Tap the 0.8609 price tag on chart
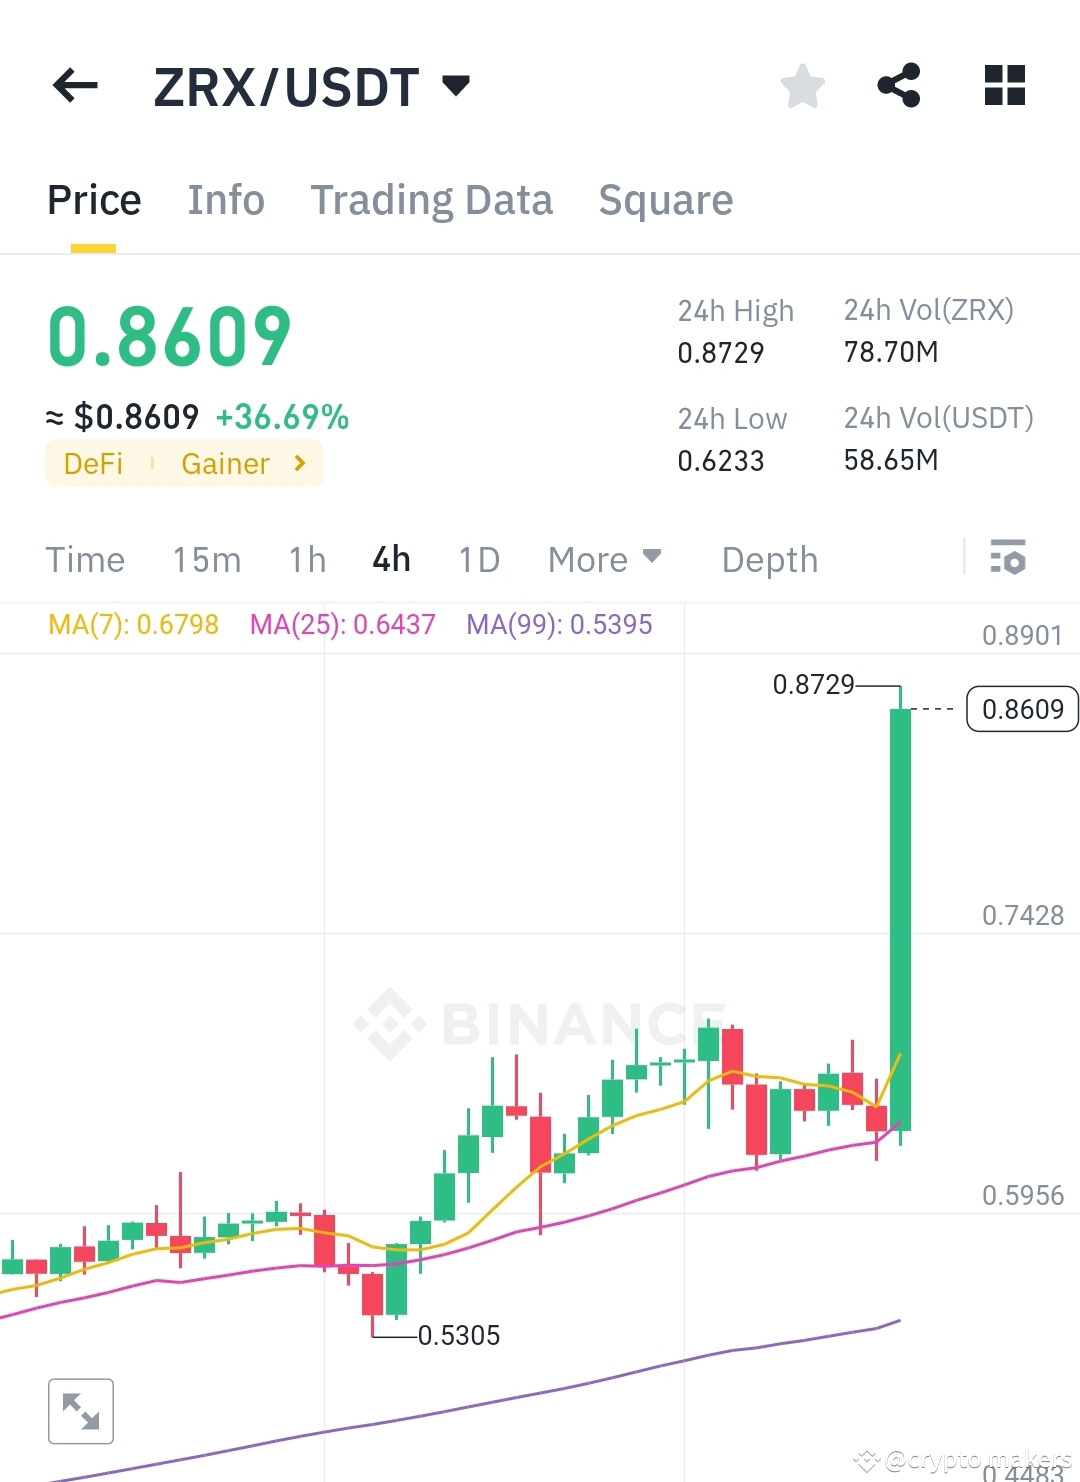The image size is (1080, 1482). (x=1022, y=709)
